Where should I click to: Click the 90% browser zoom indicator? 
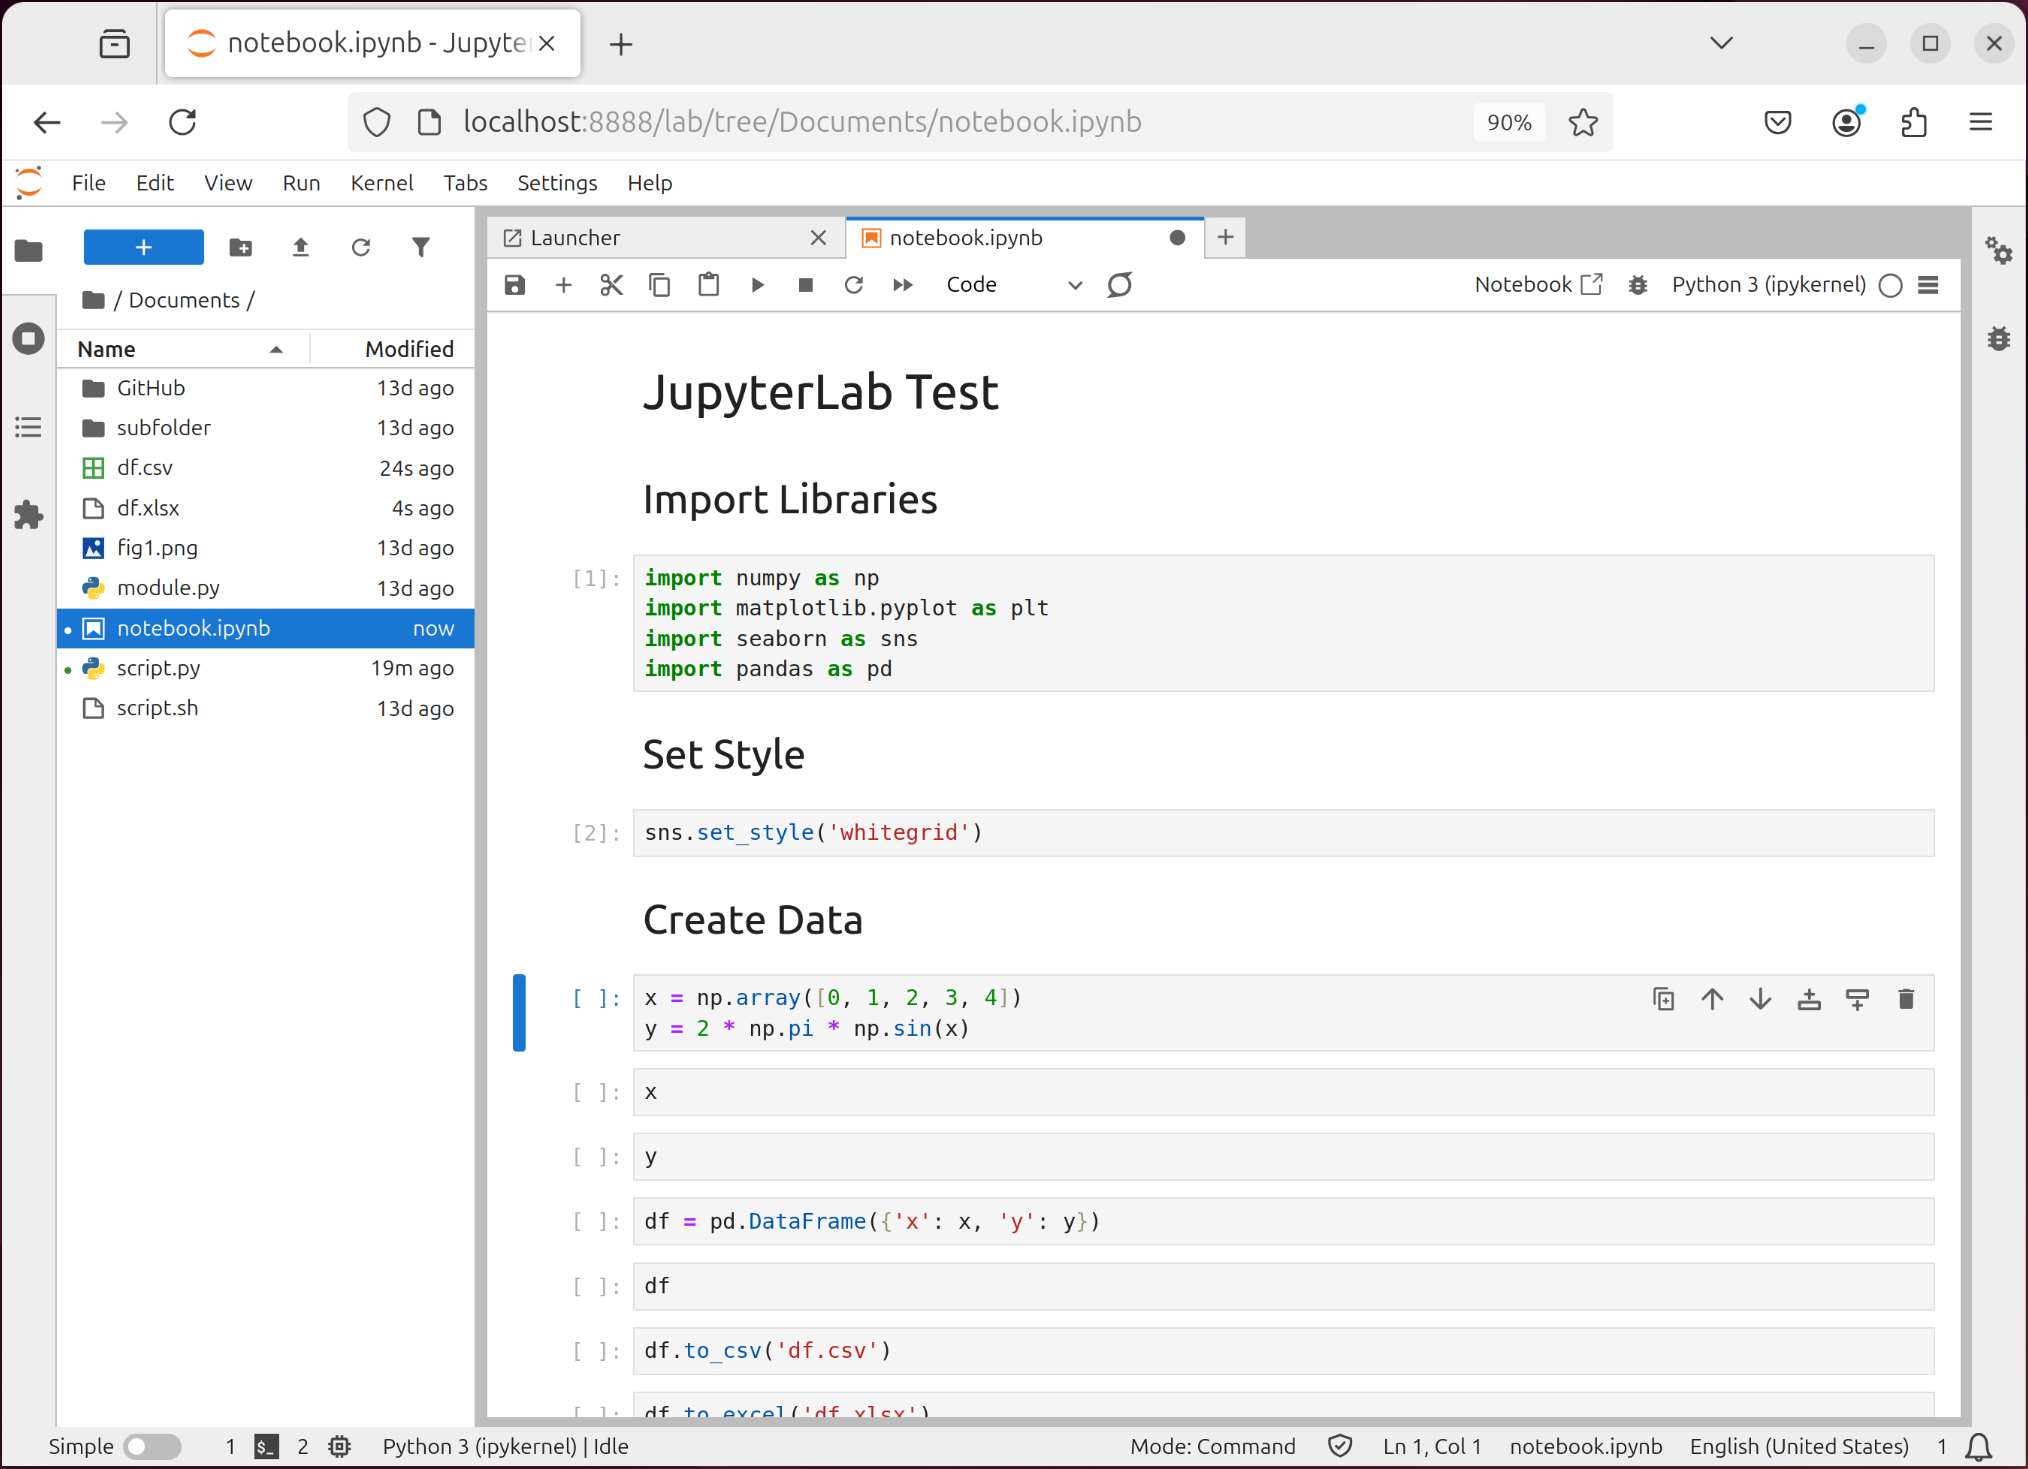coord(1509,122)
